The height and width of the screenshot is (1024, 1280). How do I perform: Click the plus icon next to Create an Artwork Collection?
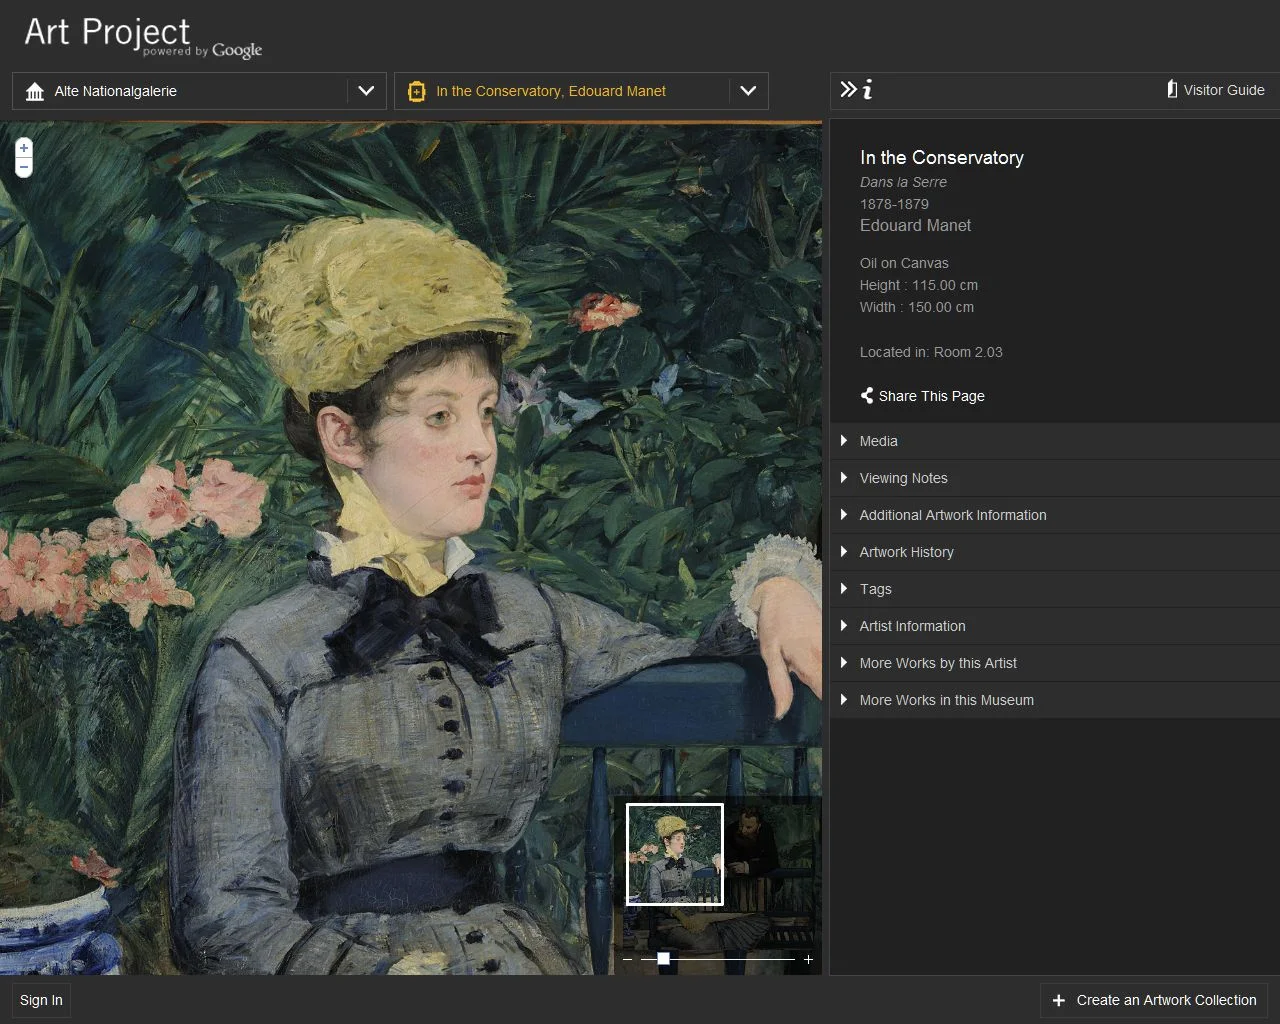point(1057,1000)
